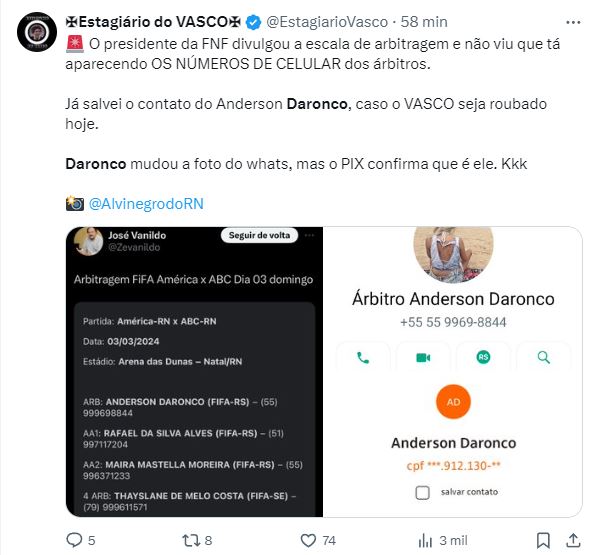592x555 pixels.
Task: Open the @AlvinegrodoRN mention link
Action: point(146,204)
